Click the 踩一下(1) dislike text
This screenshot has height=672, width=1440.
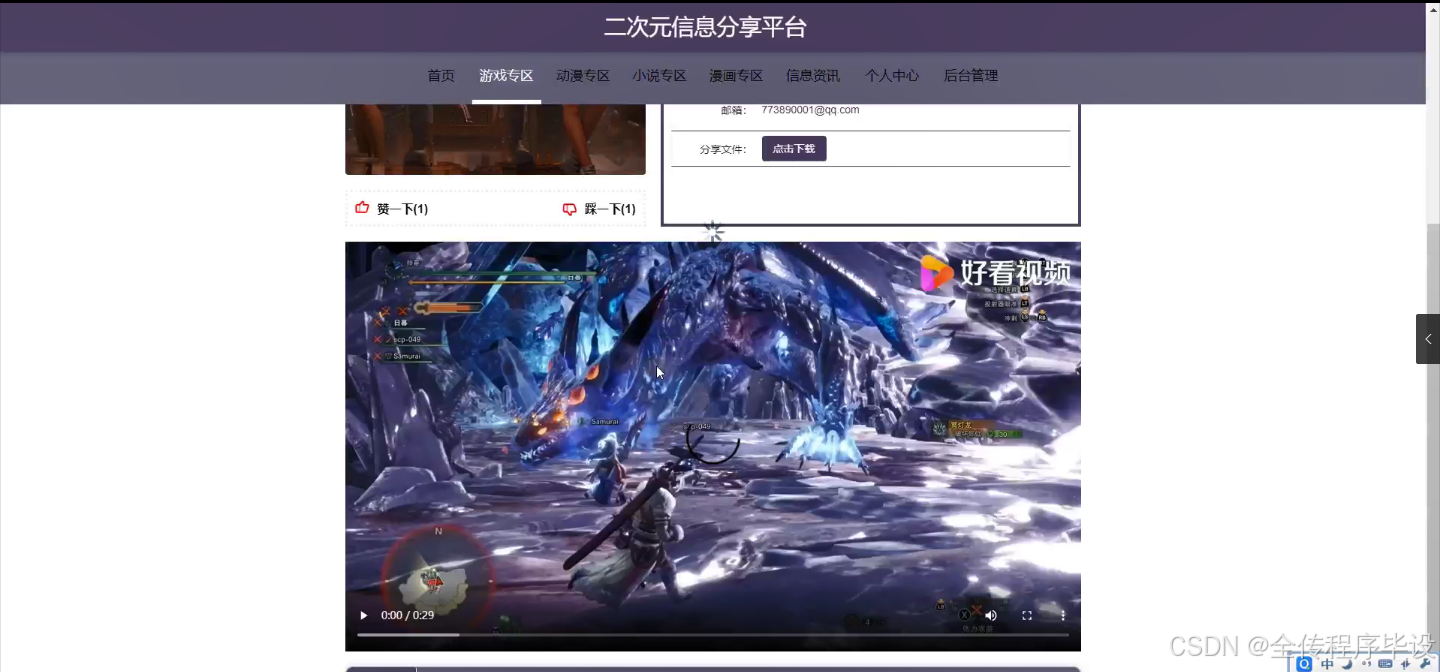click(610, 209)
